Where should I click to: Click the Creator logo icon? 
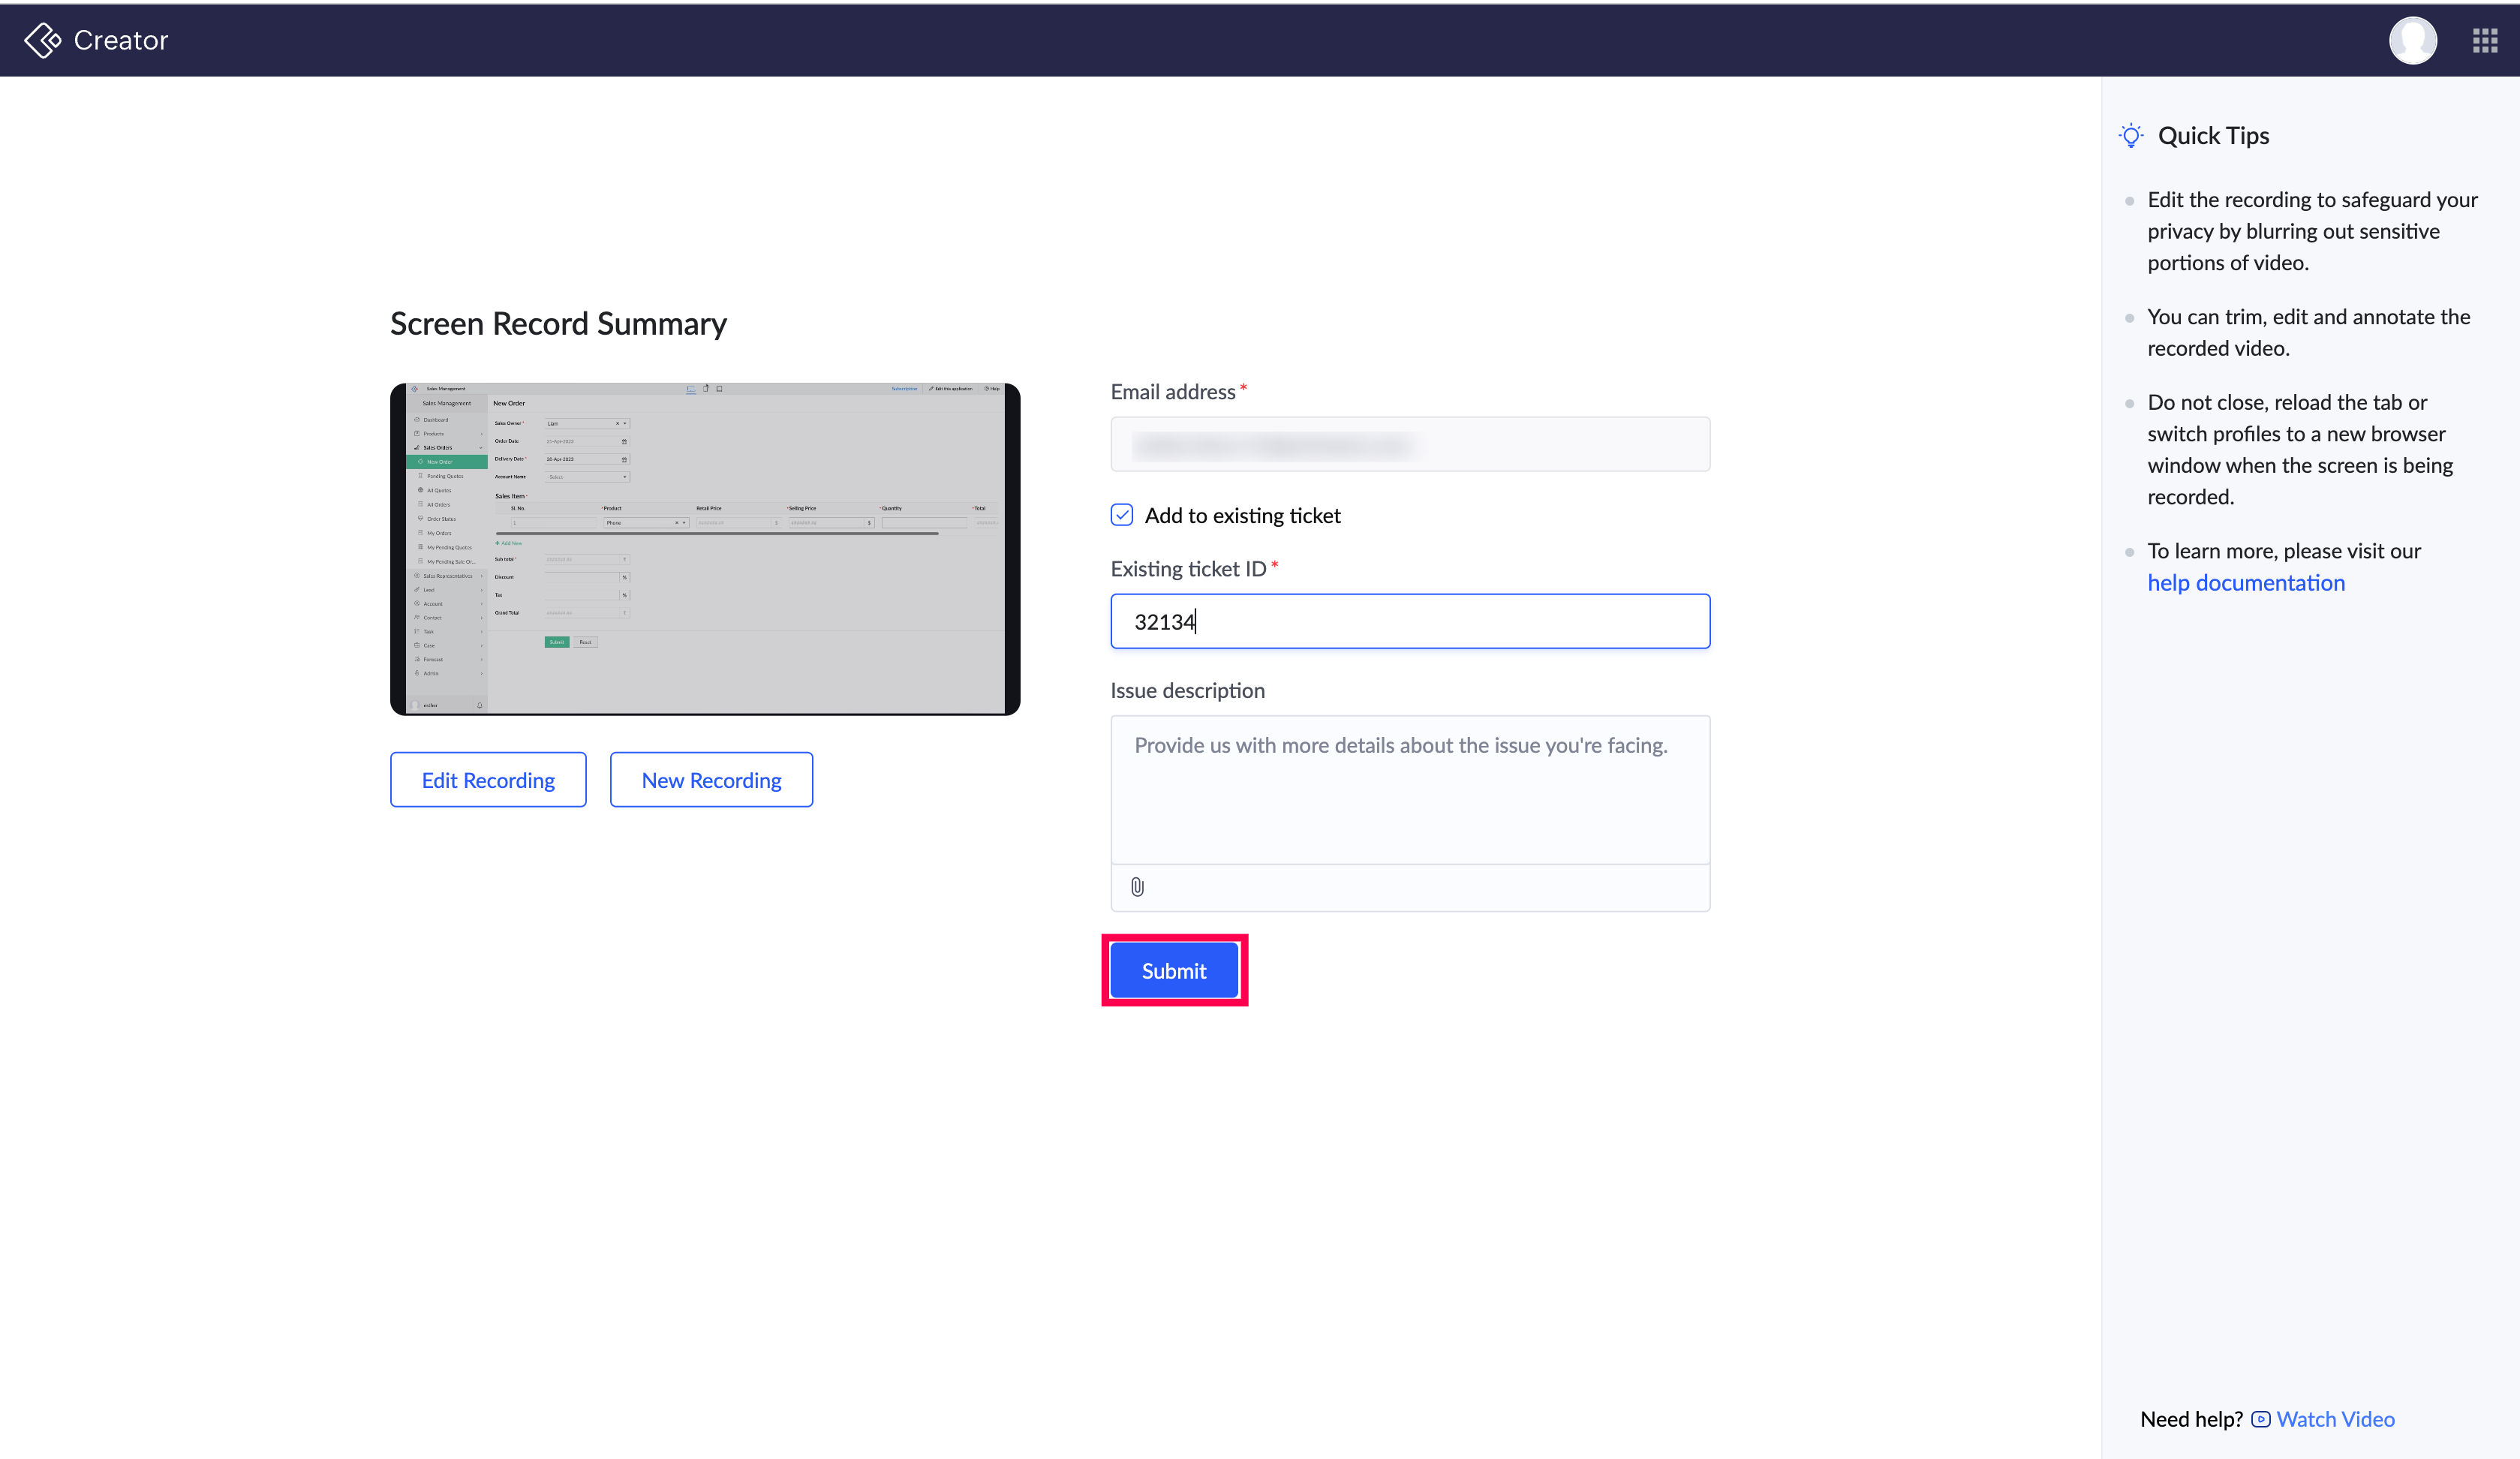pos(42,40)
